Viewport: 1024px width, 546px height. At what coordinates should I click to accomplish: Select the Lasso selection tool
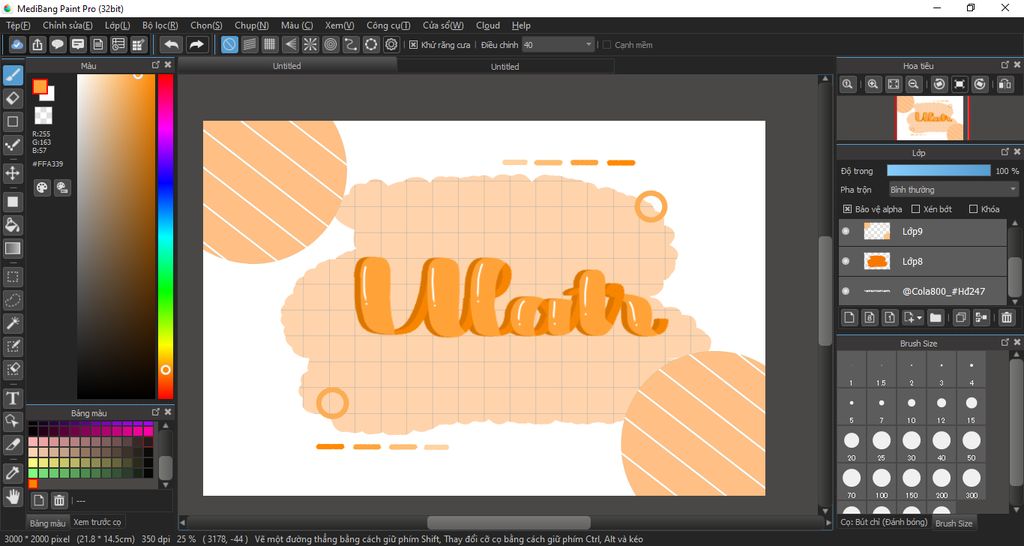(x=12, y=300)
